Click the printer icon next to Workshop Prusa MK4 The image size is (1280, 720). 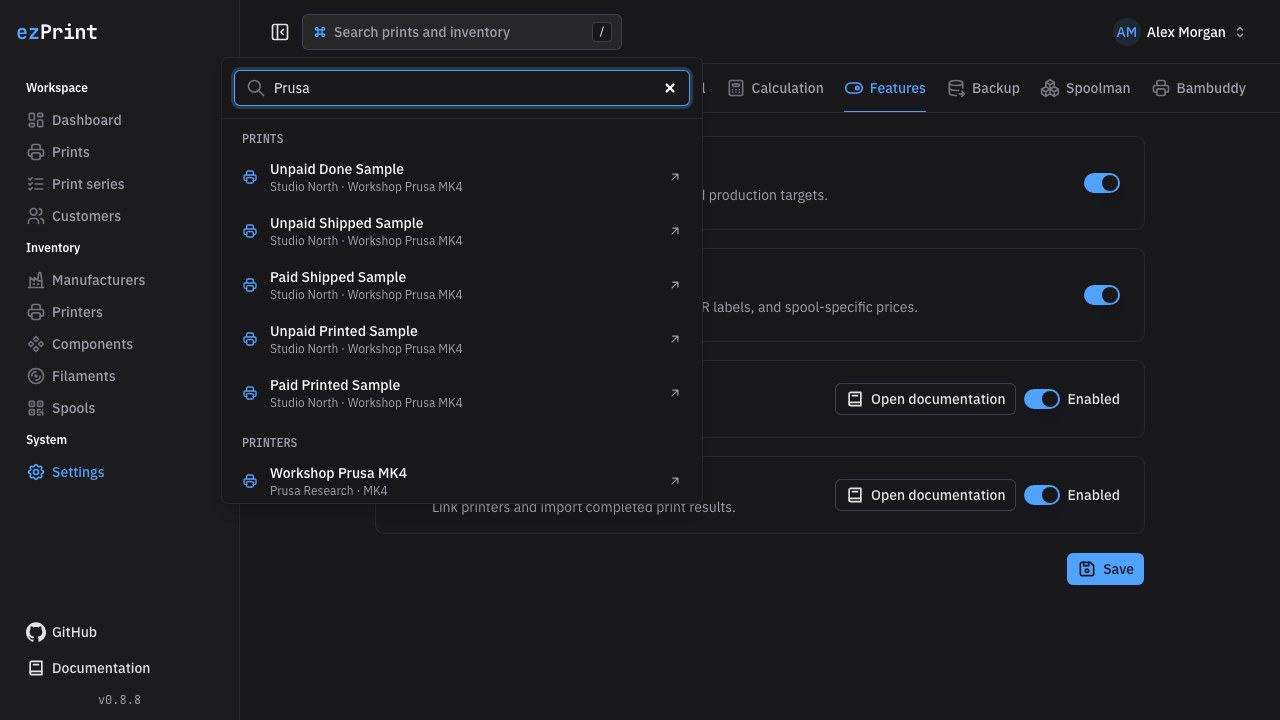(250, 481)
